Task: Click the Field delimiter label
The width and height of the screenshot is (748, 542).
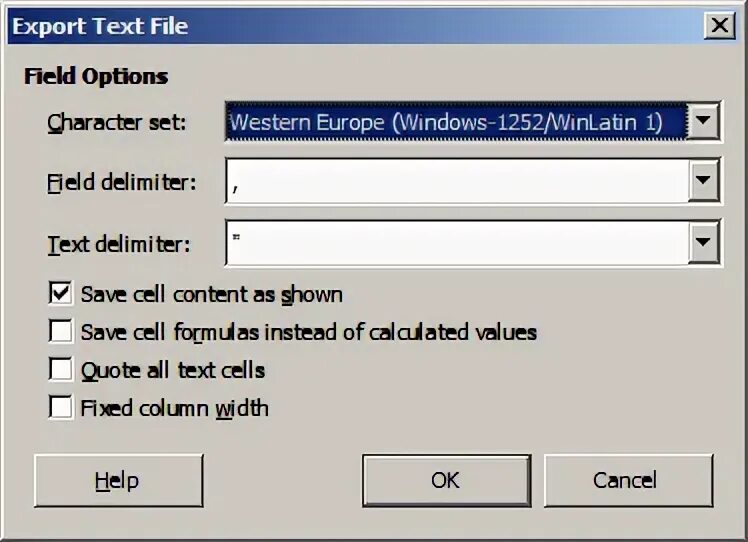Action: 121,183
